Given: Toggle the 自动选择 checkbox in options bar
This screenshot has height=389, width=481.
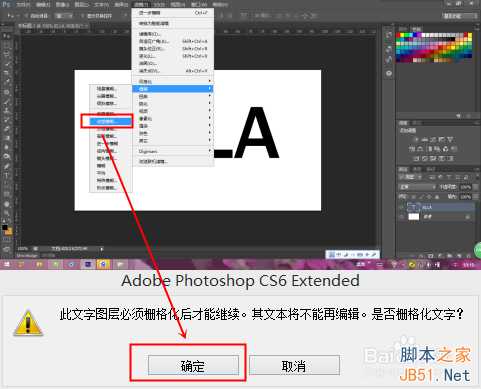Looking at the screenshot, I should (26, 16).
